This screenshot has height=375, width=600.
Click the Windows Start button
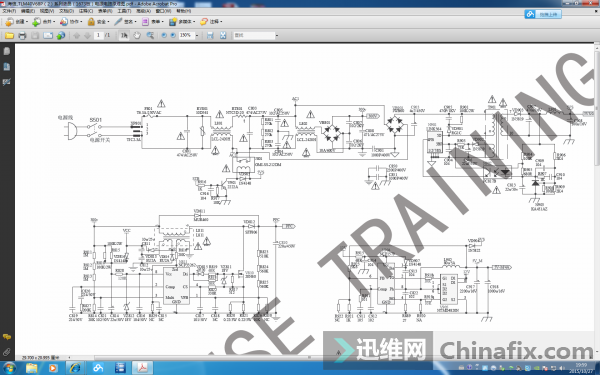tap(9, 368)
